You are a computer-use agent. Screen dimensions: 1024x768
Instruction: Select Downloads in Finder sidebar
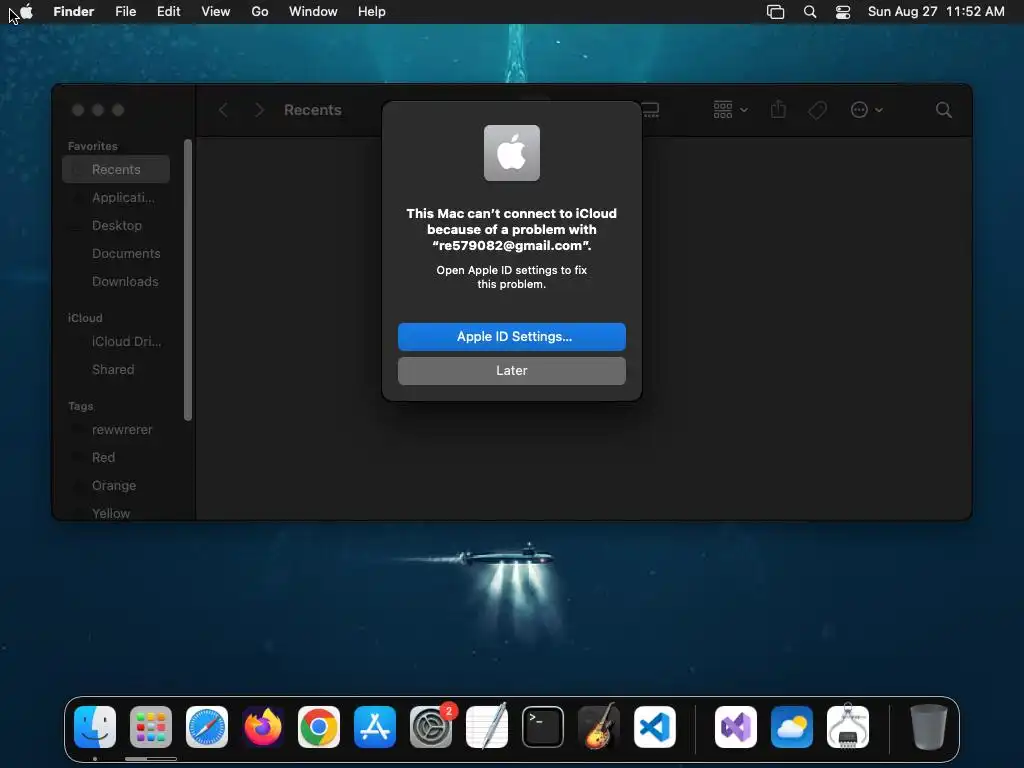coord(116,281)
